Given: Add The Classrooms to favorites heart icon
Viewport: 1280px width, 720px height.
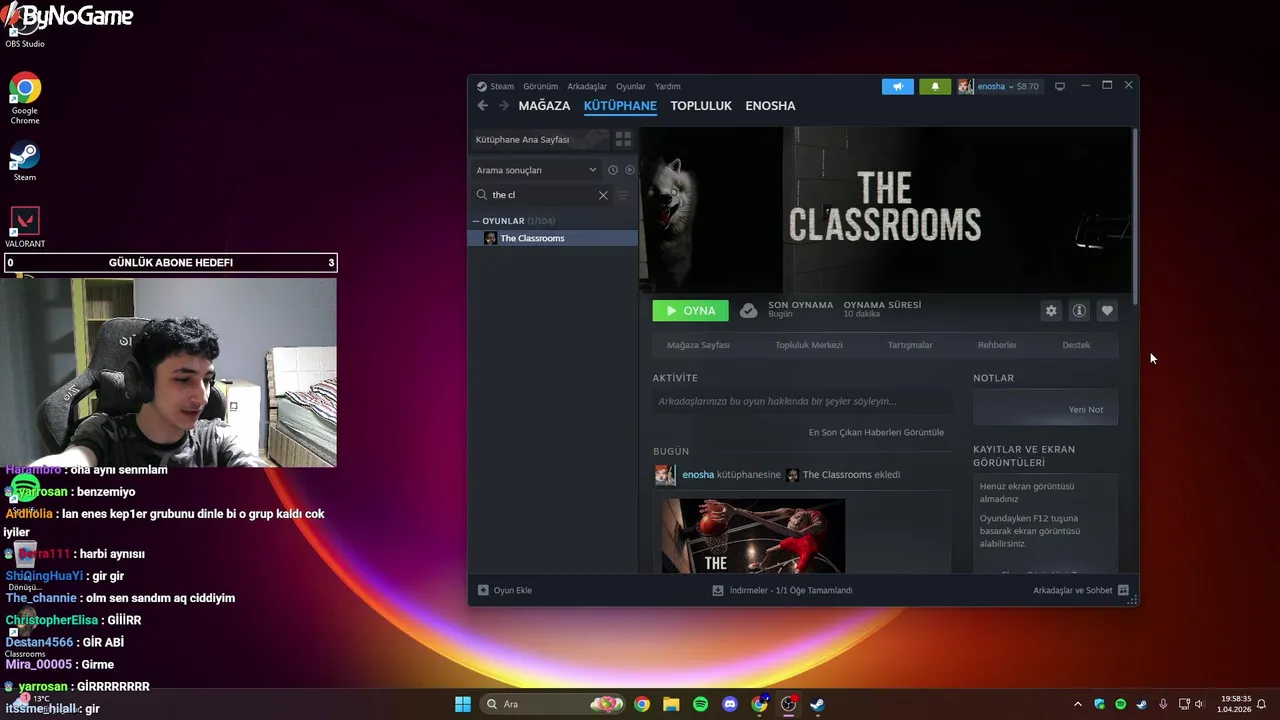Looking at the screenshot, I should pyautogui.click(x=1107, y=311).
